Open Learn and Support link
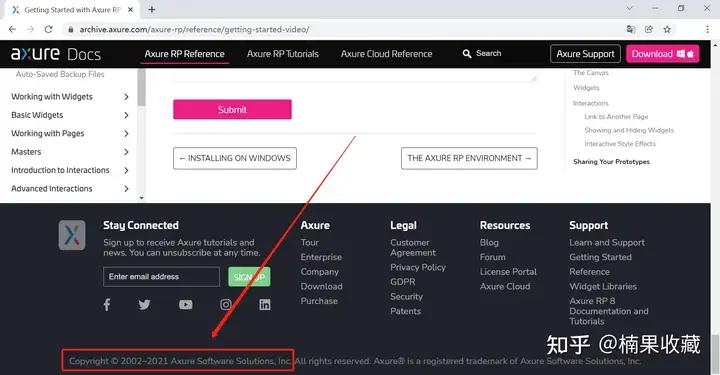 (x=607, y=242)
